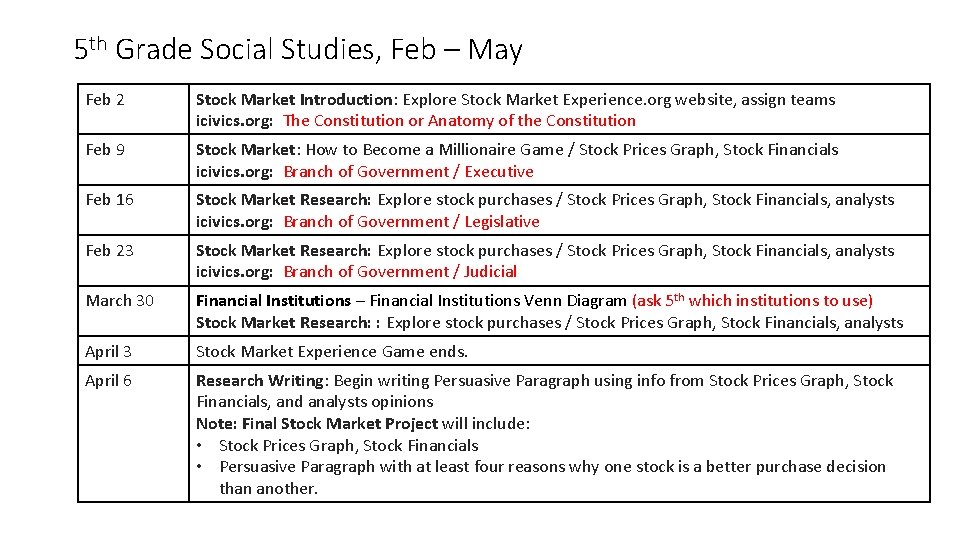This screenshot has height=540, width=960.
Task: Click the 'Research Writing' bold heading
Action: (260, 381)
